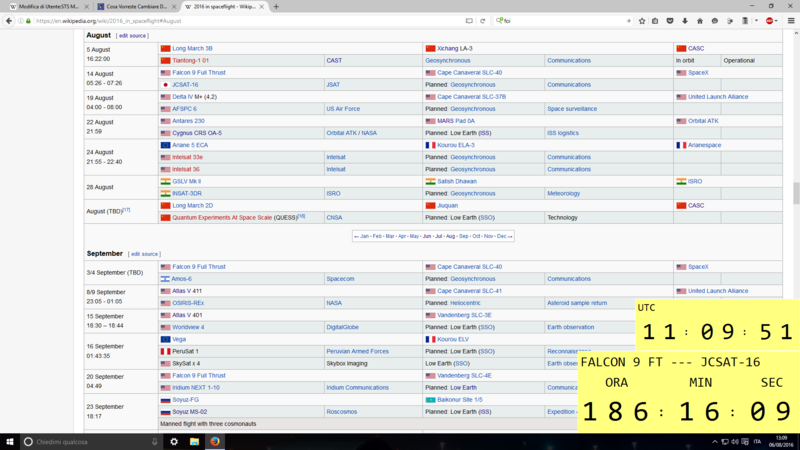Click the page vertical scrollbar thumb
This screenshot has height=450, width=800.
point(796,193)
